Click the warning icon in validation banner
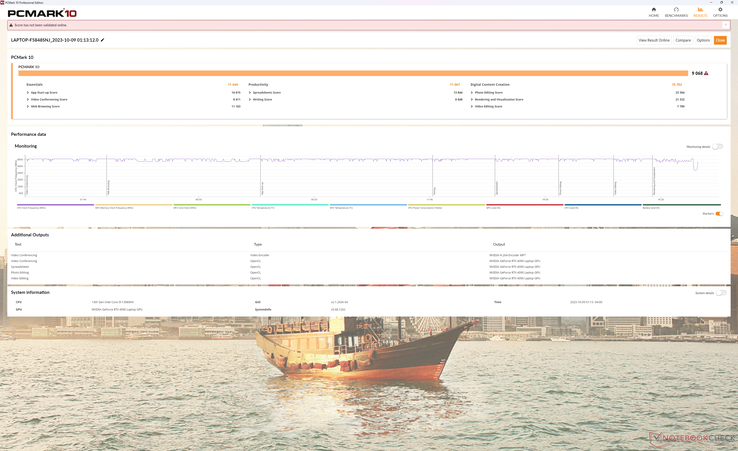The image size is (738, 451). (11, 25)
